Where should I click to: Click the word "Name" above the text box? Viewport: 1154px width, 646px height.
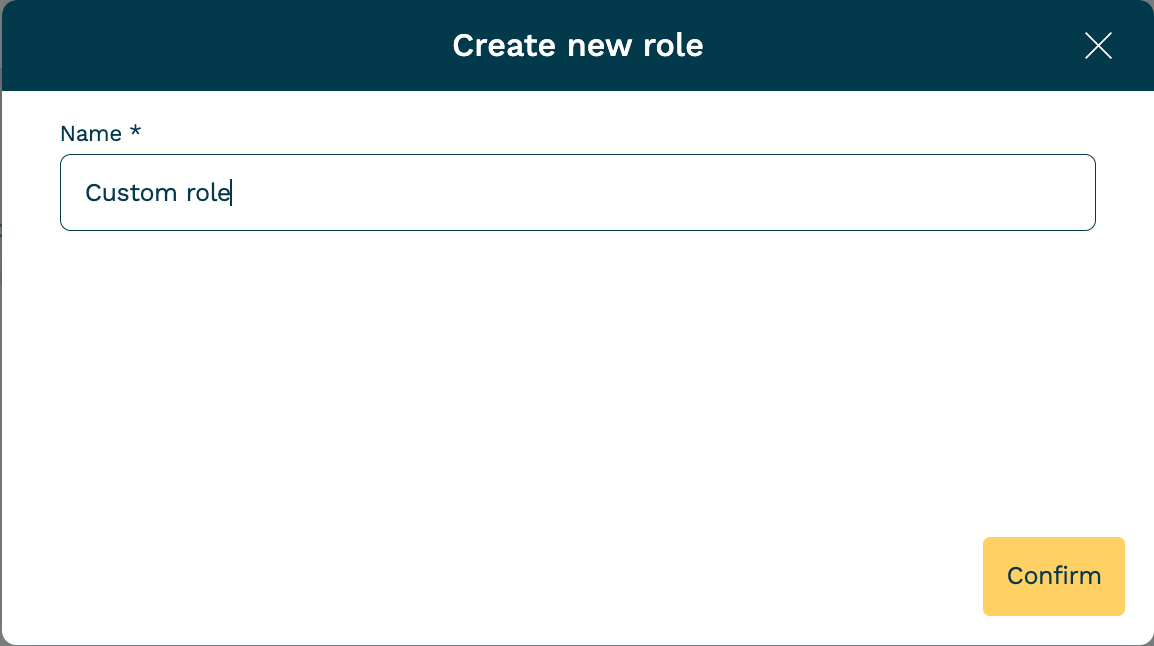[90, 133]
